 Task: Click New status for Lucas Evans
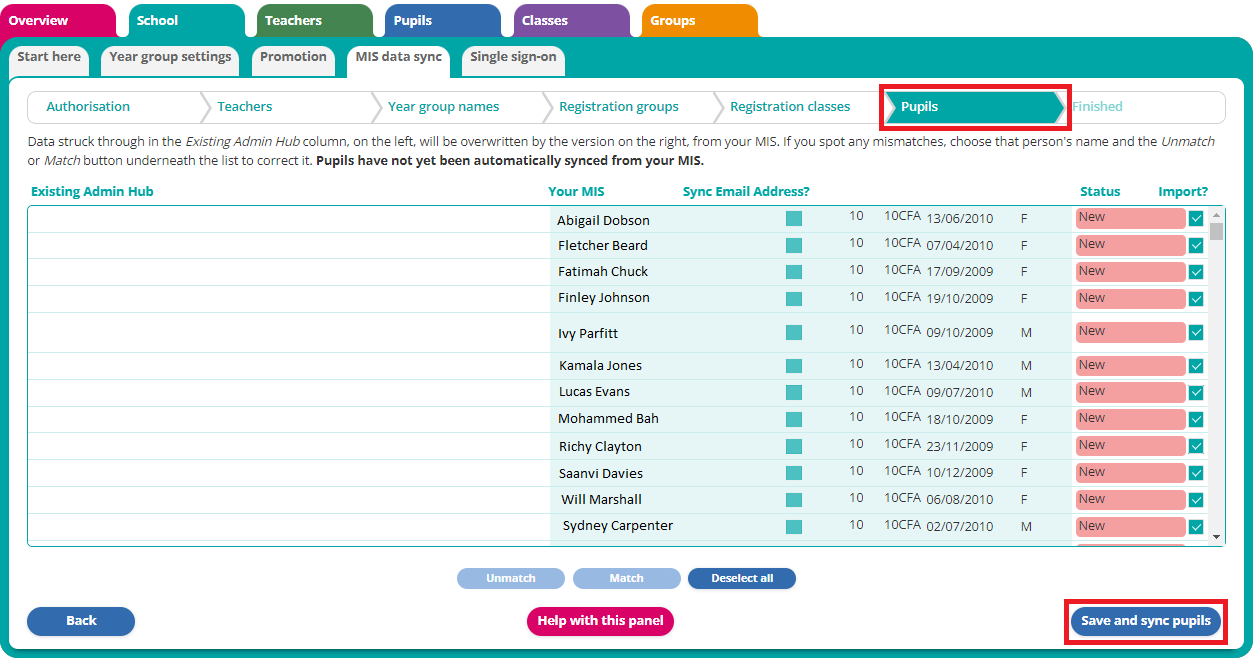(1130, 392)
